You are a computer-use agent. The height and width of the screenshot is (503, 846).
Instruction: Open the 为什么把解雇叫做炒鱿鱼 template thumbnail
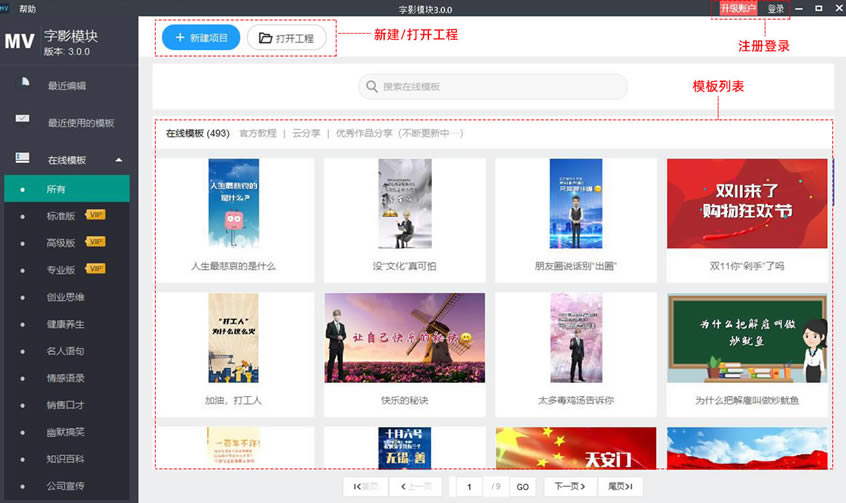coord(747,338)
